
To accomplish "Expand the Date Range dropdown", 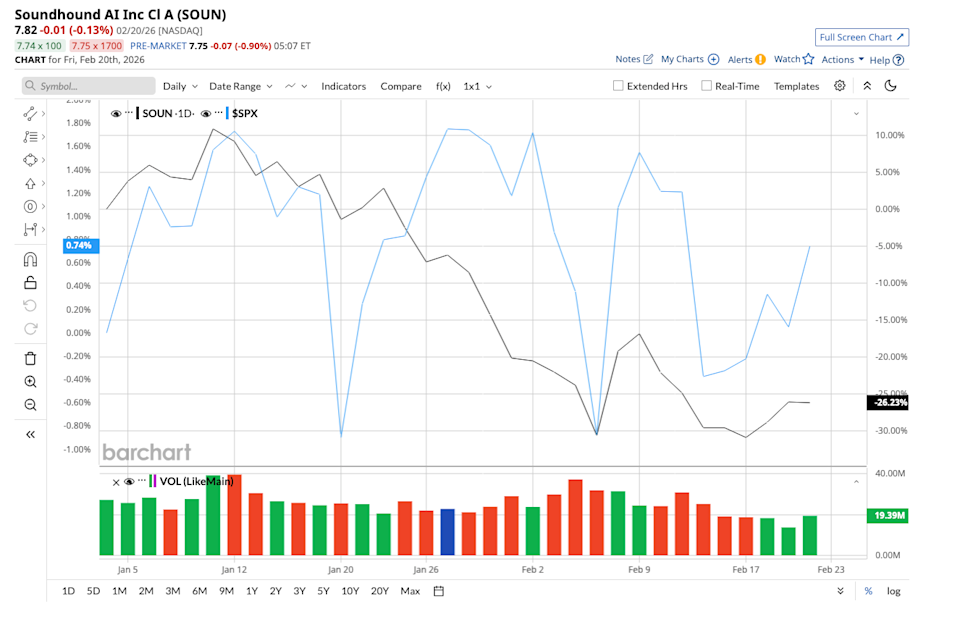I will (240, 86).
